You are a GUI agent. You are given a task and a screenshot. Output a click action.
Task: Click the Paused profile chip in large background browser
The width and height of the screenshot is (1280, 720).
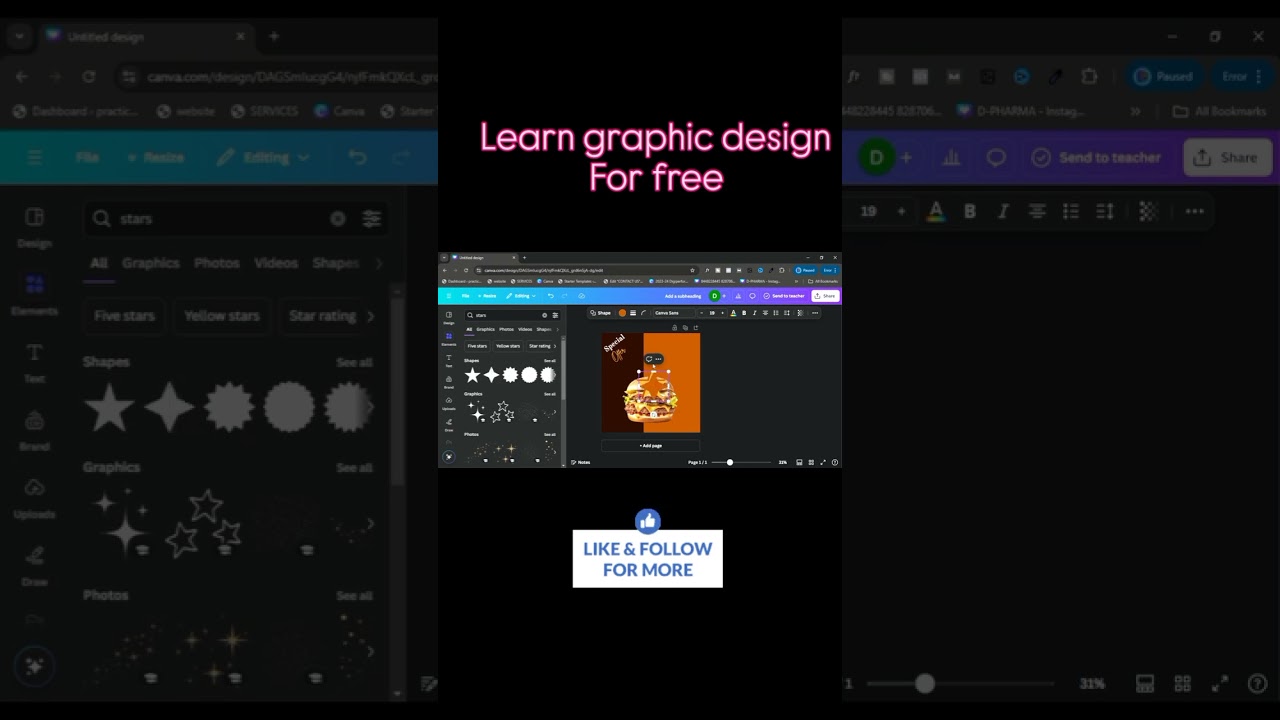point(1165,76)
